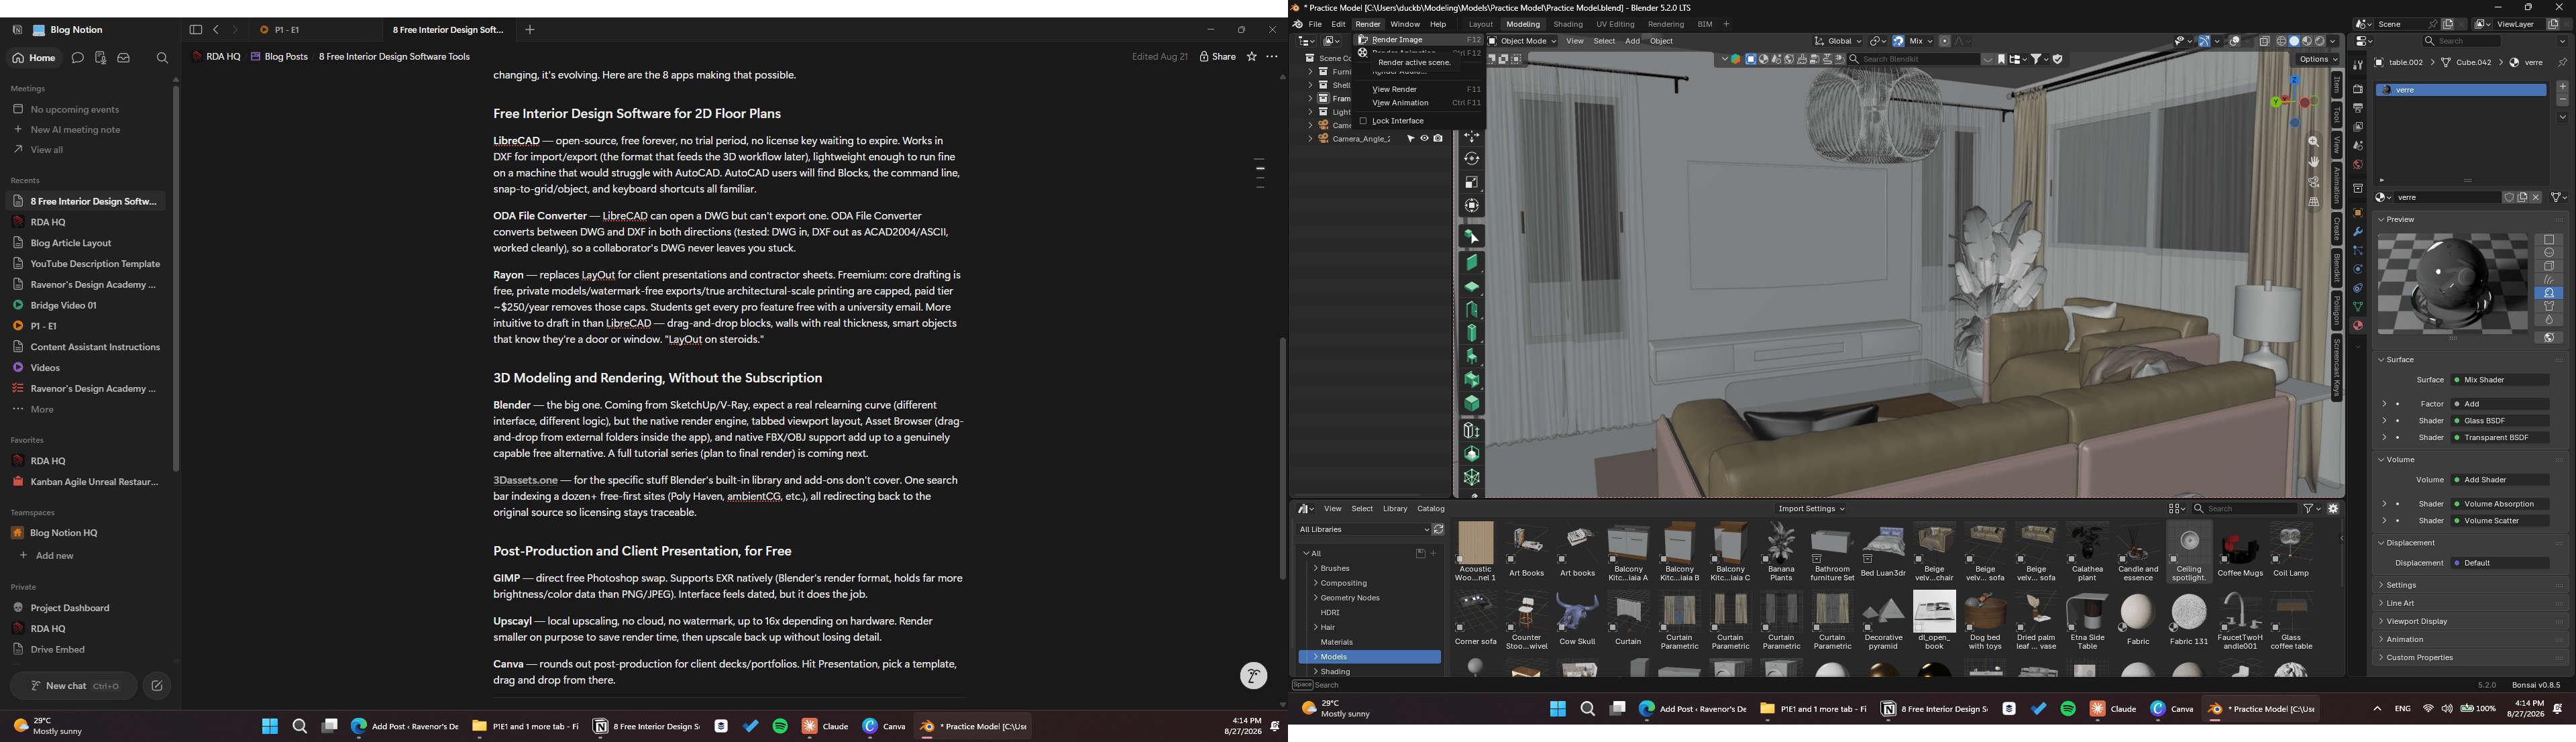Switch to rendered viewport shading
This screenshot has width=2576, height=742.
click(2321, 42)
